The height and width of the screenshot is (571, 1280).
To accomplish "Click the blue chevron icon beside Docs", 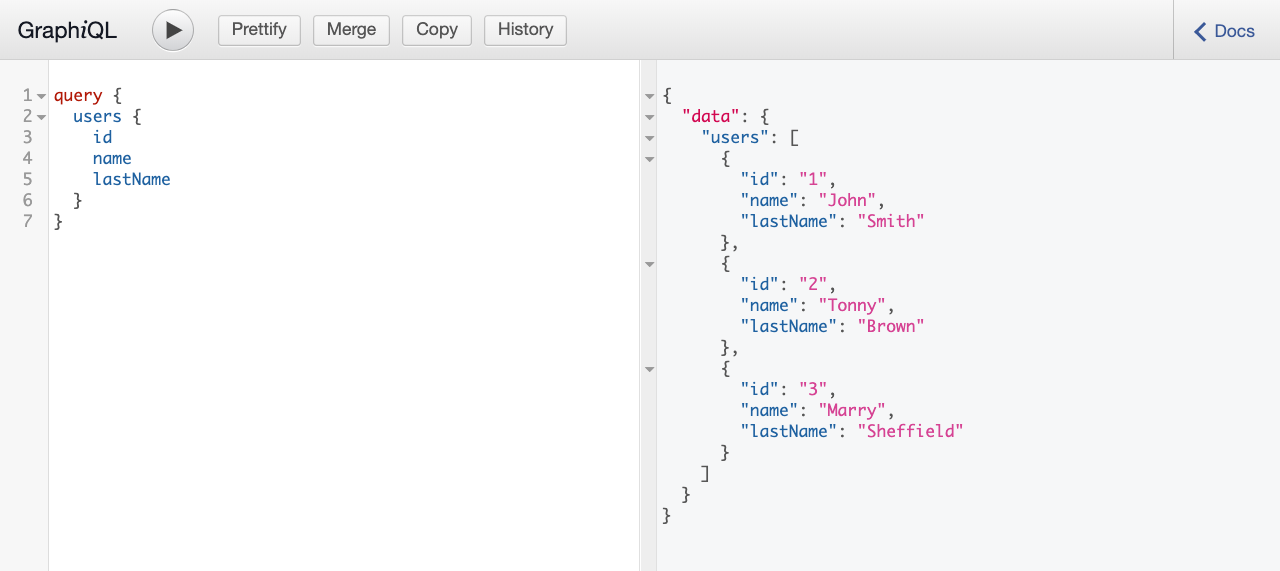I will 1200,31.
